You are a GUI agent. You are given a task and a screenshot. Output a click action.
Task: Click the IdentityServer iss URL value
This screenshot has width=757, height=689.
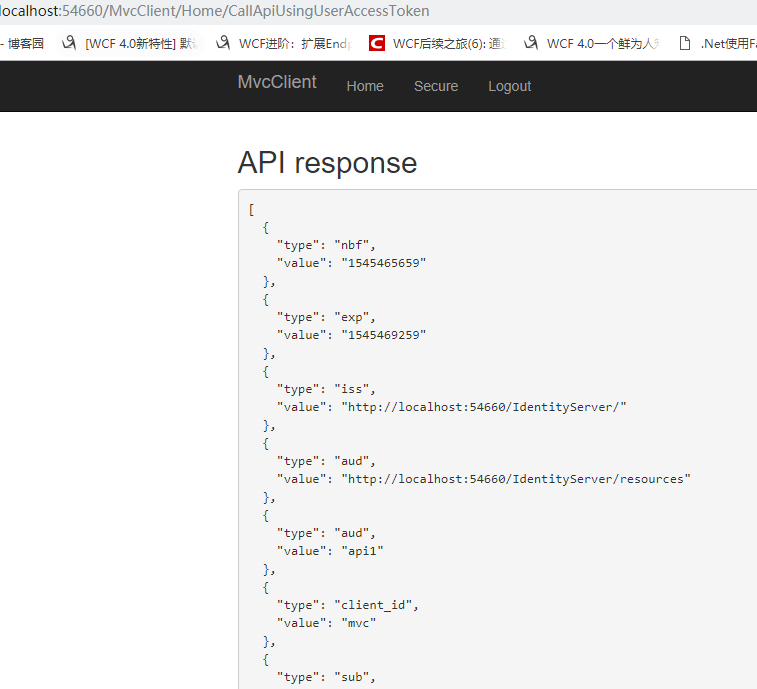(x=485, y=407)
